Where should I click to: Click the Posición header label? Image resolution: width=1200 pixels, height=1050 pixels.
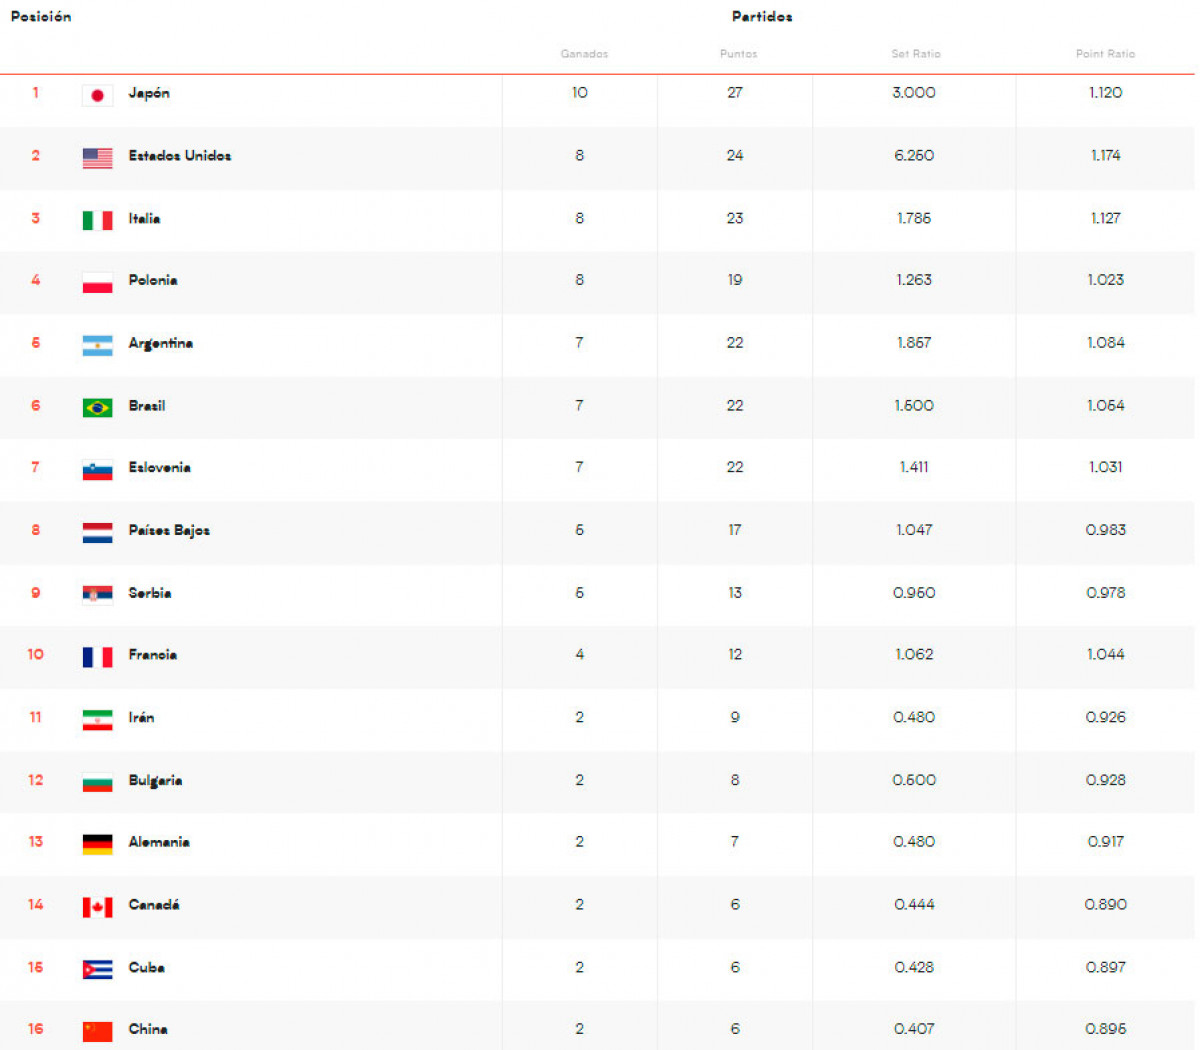(x=41, y=16)
